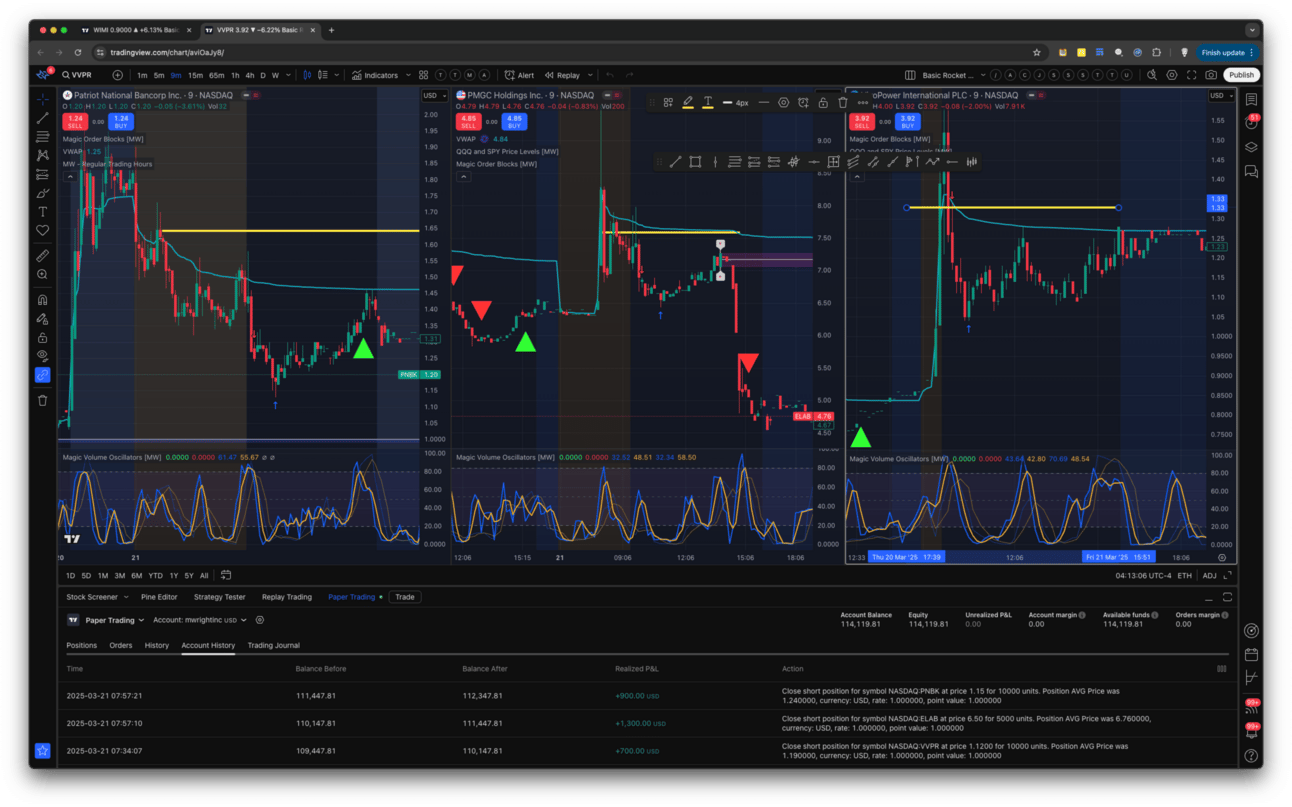Start bar Replay mode
The width and height of the screenshot is (1292, 807).
pyautogui.click(x=562, y=75)
